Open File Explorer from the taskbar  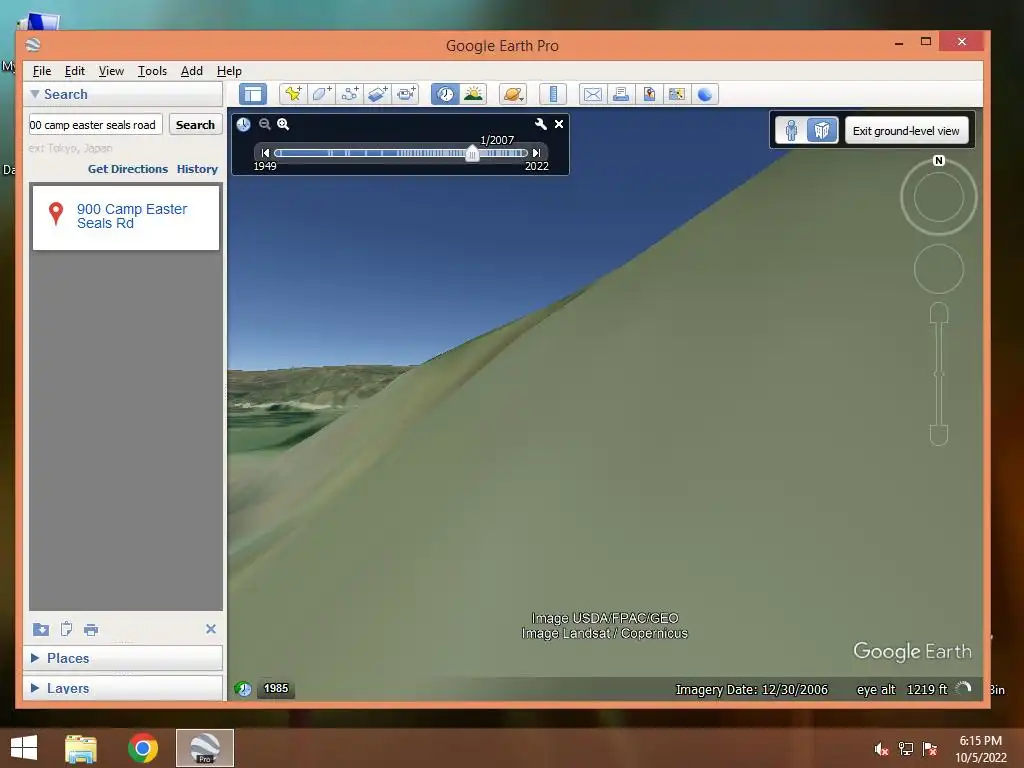click(81, 748)
